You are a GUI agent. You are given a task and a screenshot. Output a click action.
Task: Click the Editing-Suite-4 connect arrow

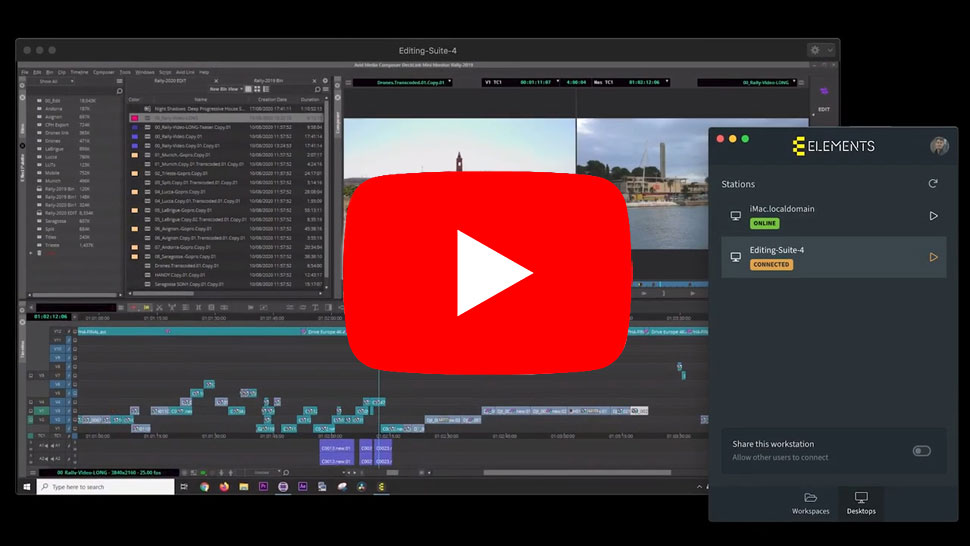[933, 257]
